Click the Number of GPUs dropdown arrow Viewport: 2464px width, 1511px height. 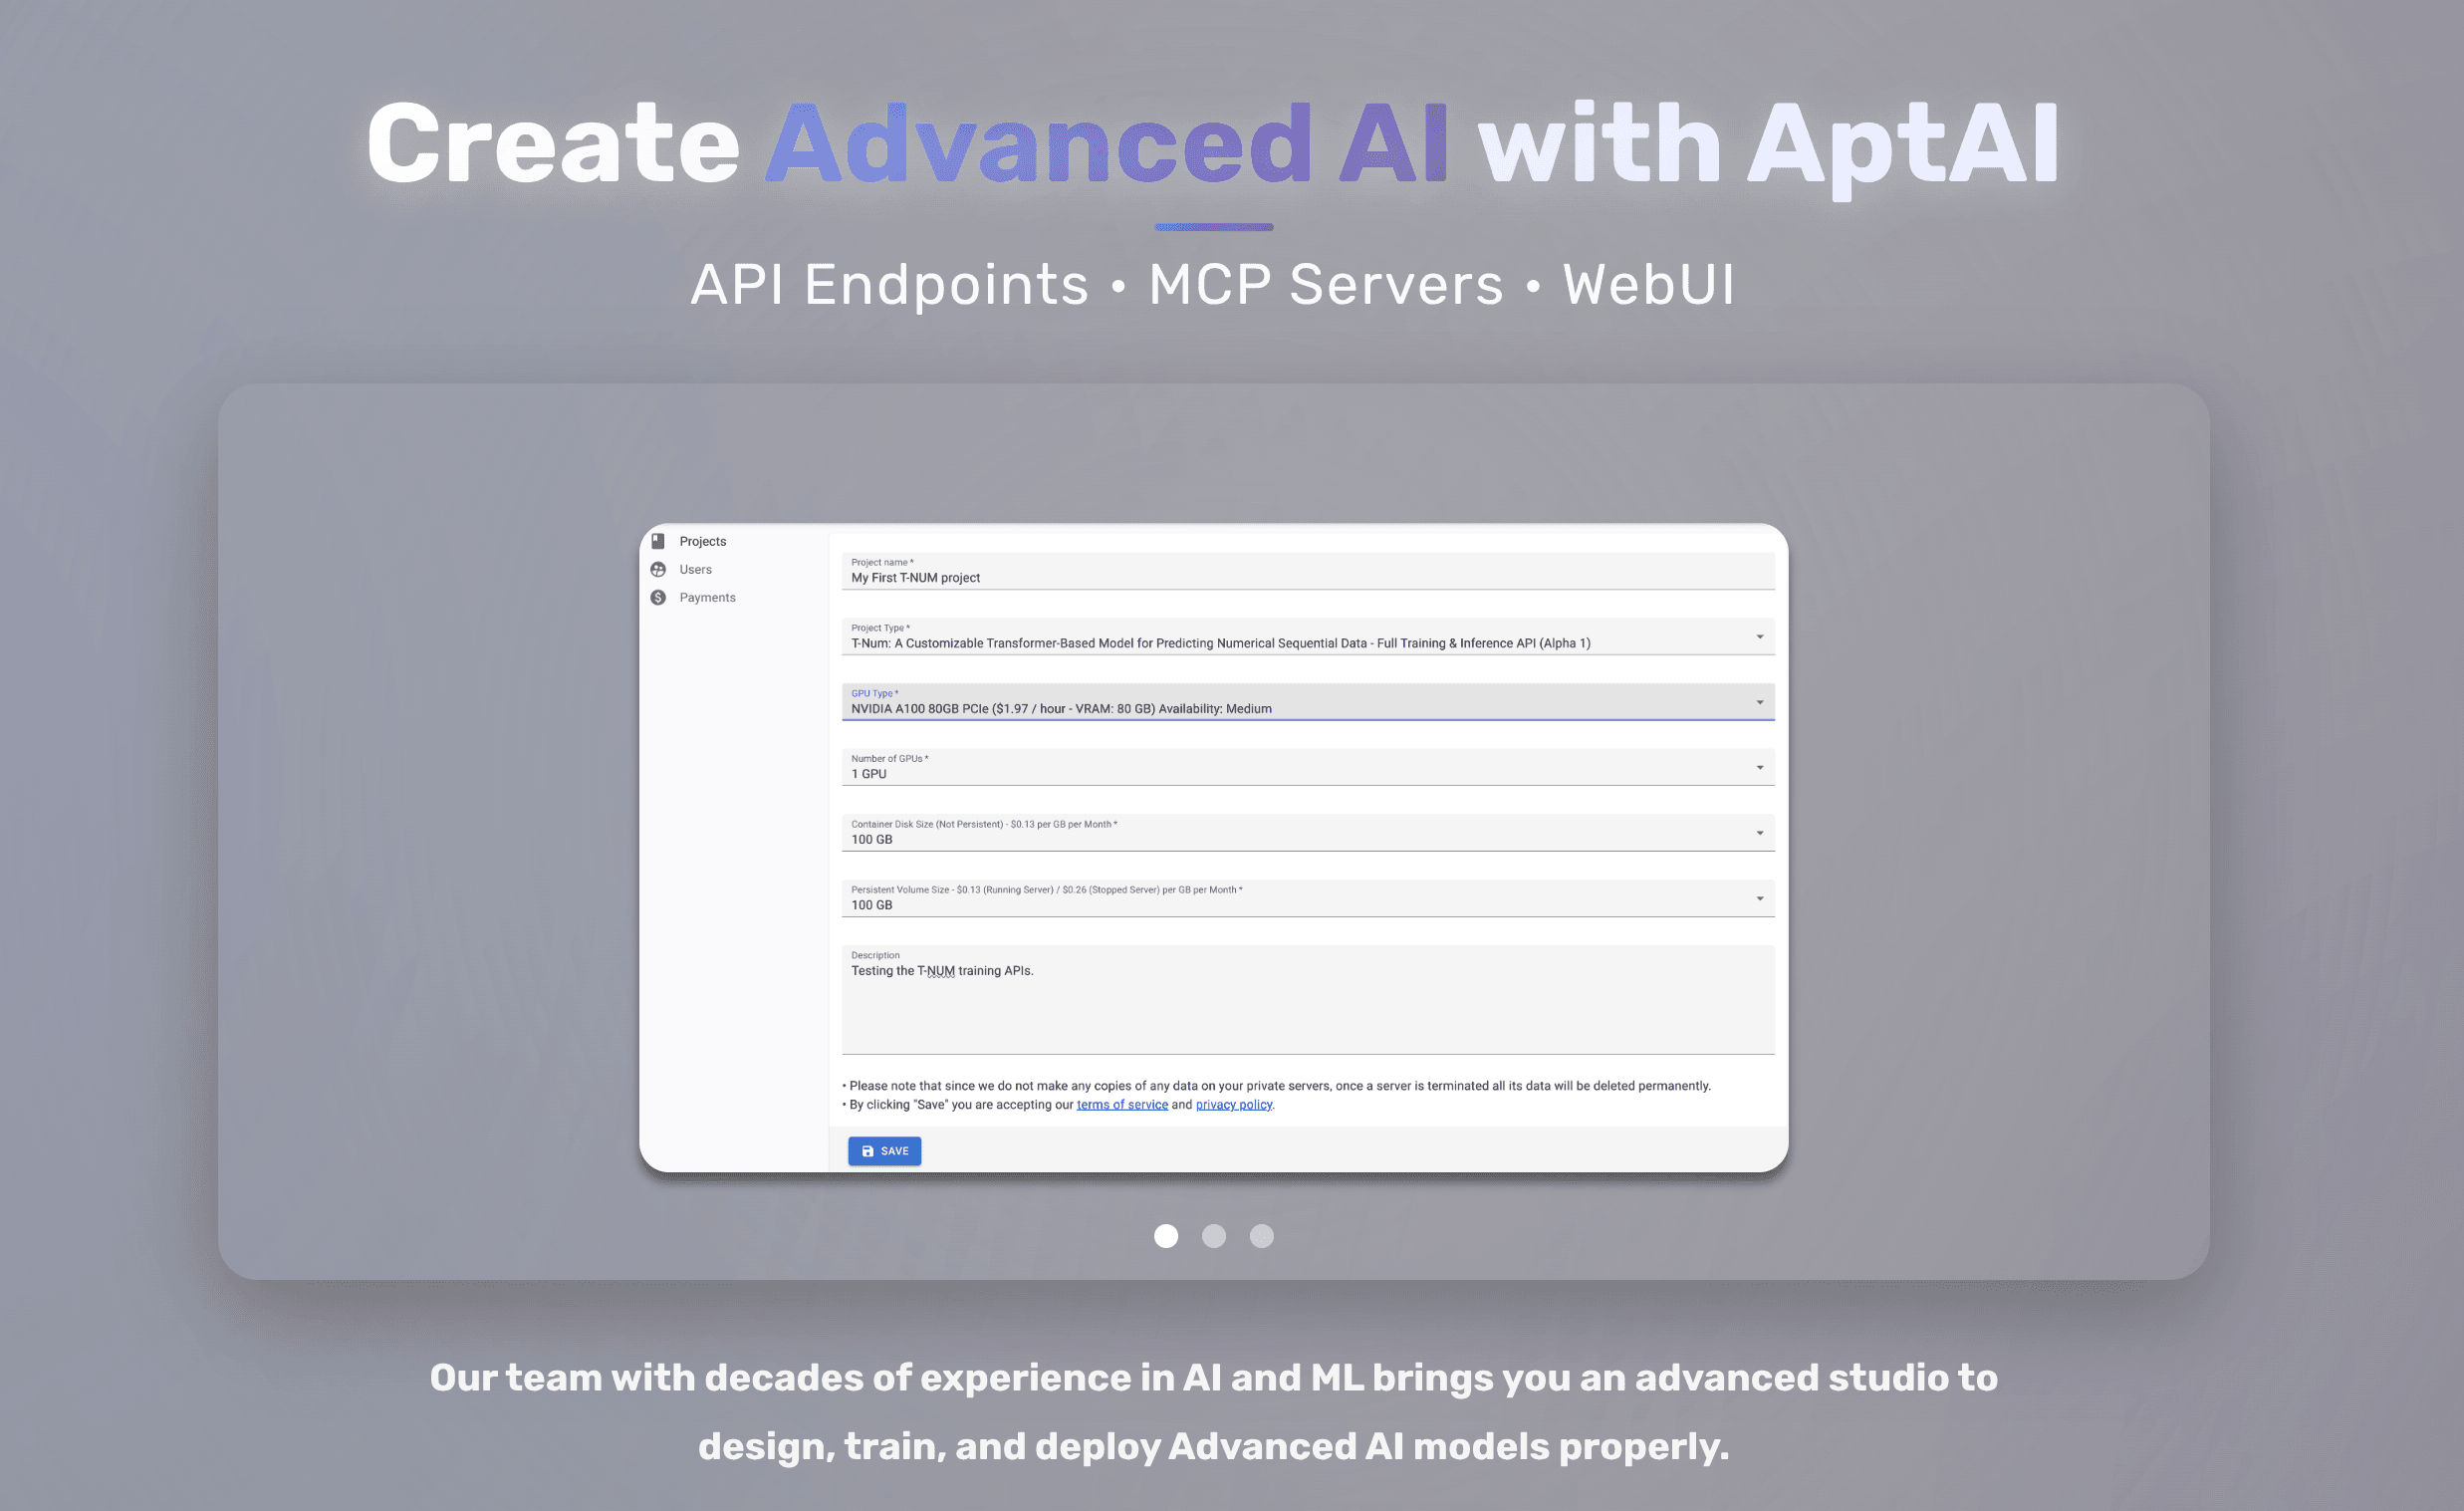point(1760,768)
